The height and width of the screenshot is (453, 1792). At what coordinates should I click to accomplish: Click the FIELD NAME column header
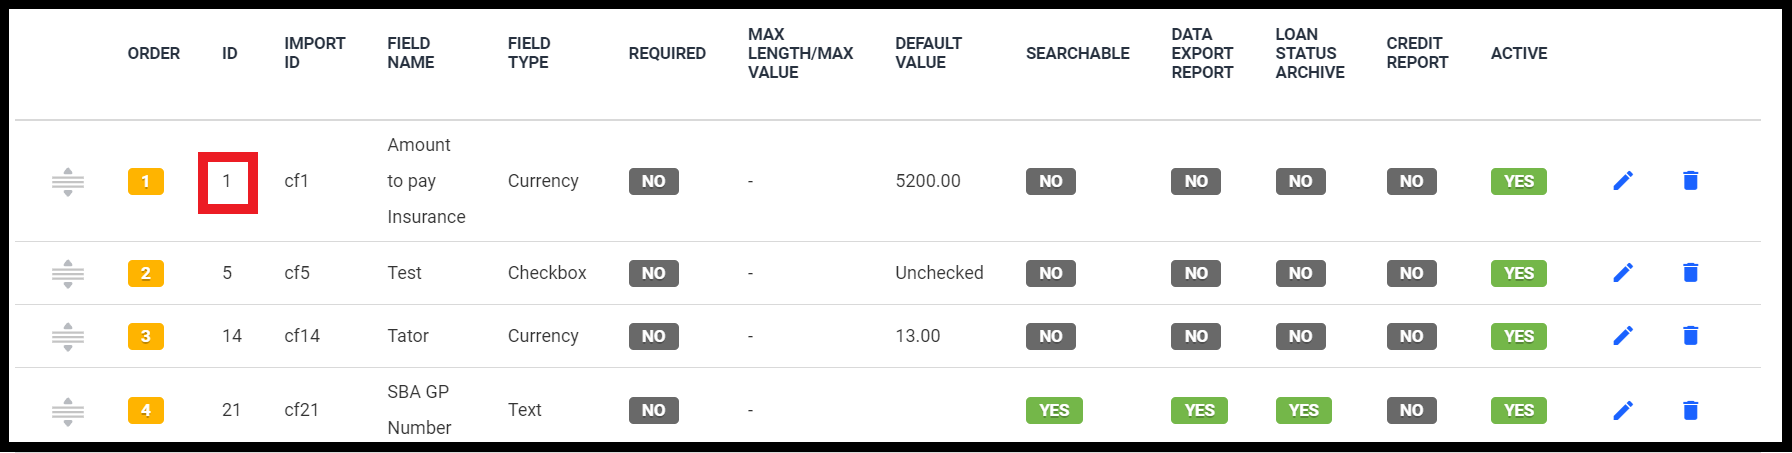pyautogui.click(x=410, y=53)
